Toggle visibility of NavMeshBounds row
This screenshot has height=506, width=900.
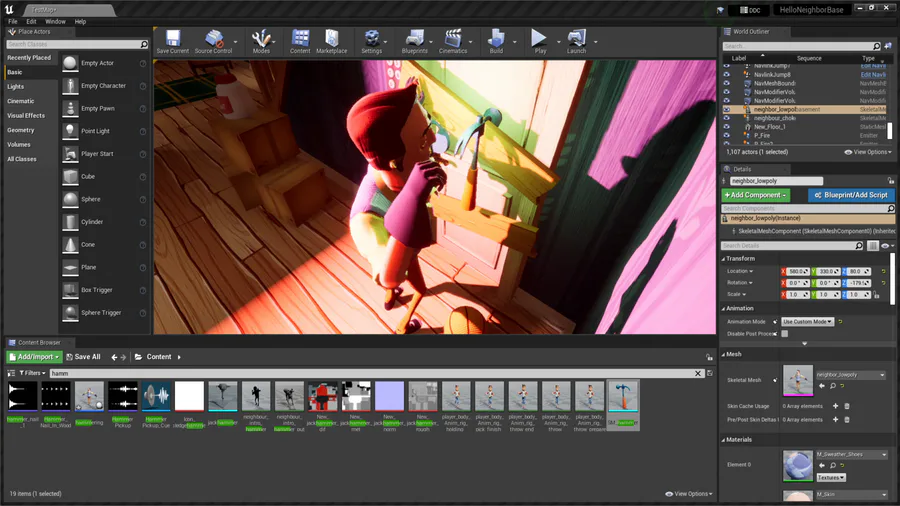[x=726, y=83]
